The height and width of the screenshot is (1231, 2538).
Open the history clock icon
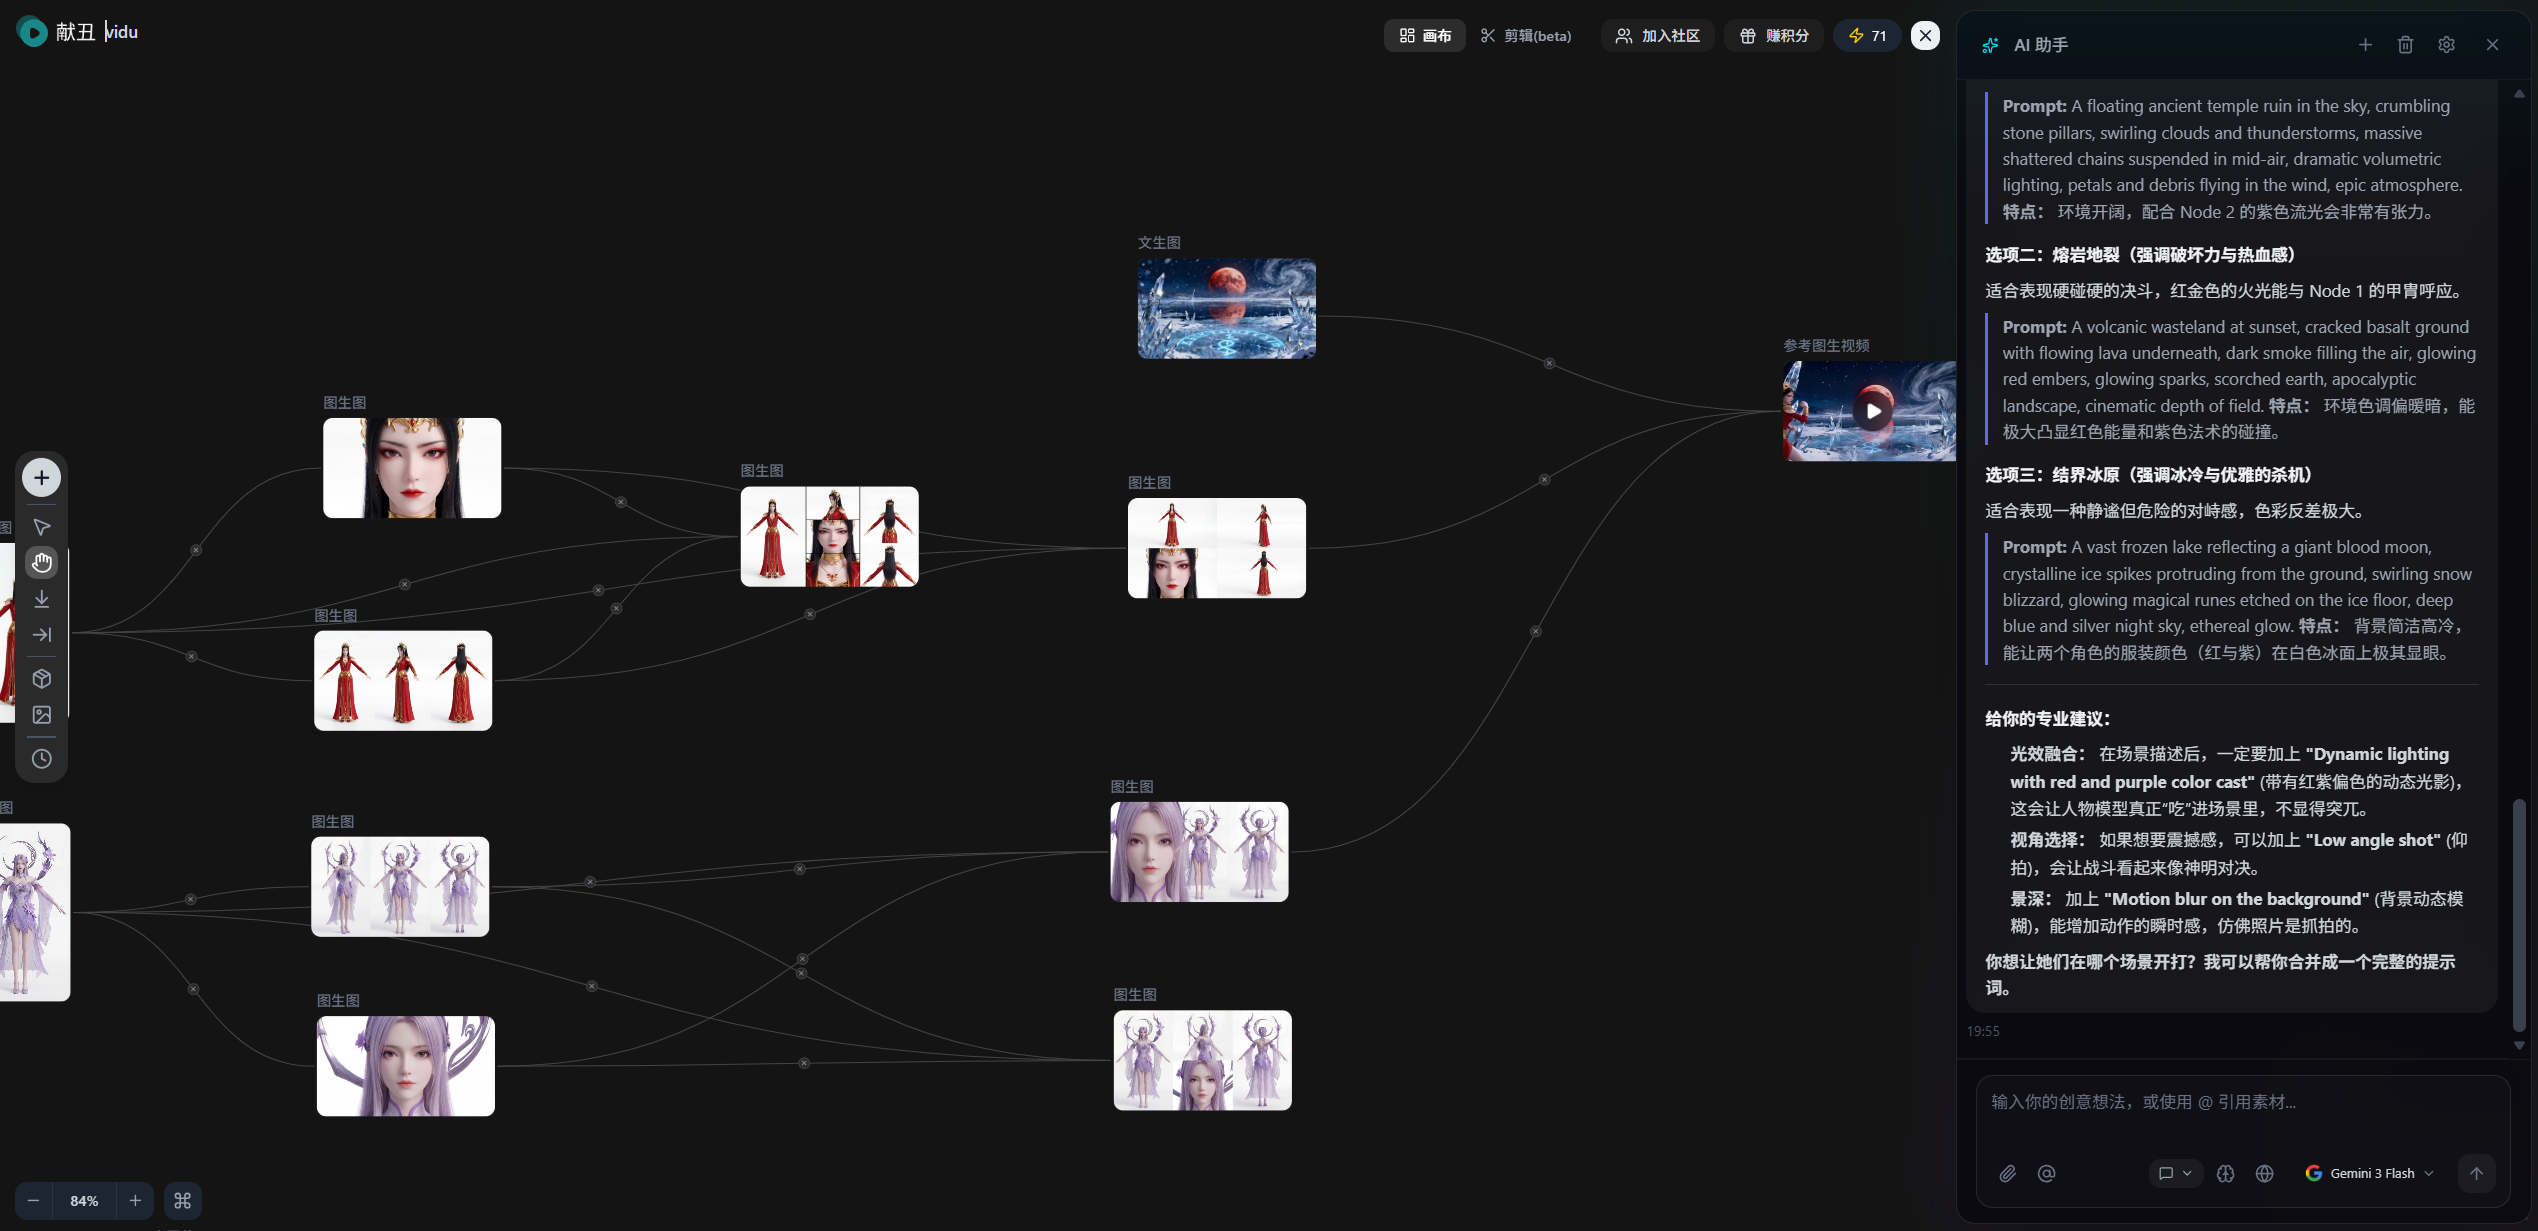click(x=42, y=759)
